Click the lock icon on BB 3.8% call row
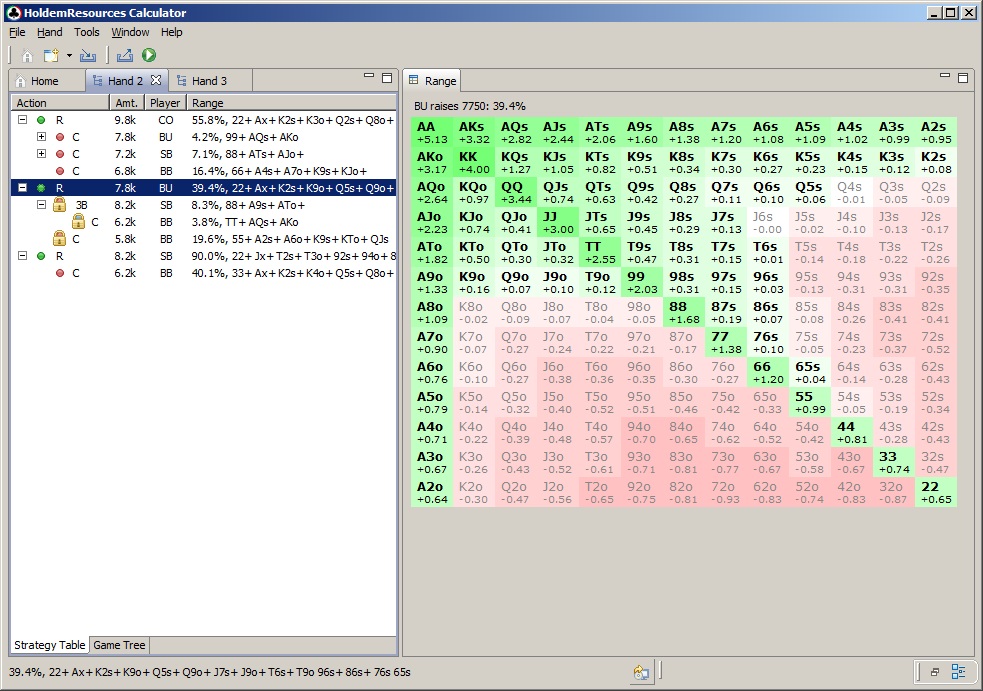 [x=78, y=221]
